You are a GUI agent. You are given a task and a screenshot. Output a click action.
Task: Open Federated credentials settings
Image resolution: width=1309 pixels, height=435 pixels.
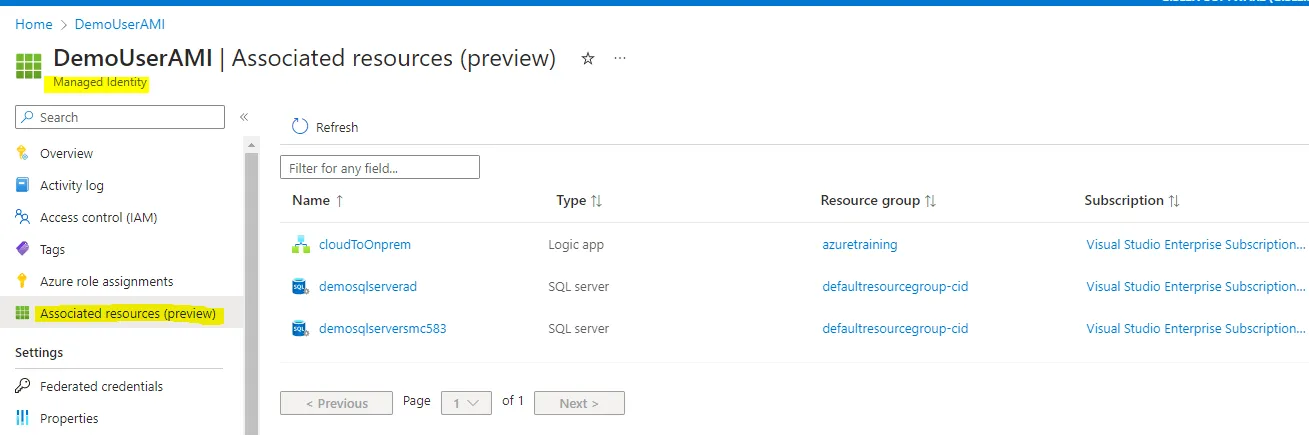coord(101,386)
